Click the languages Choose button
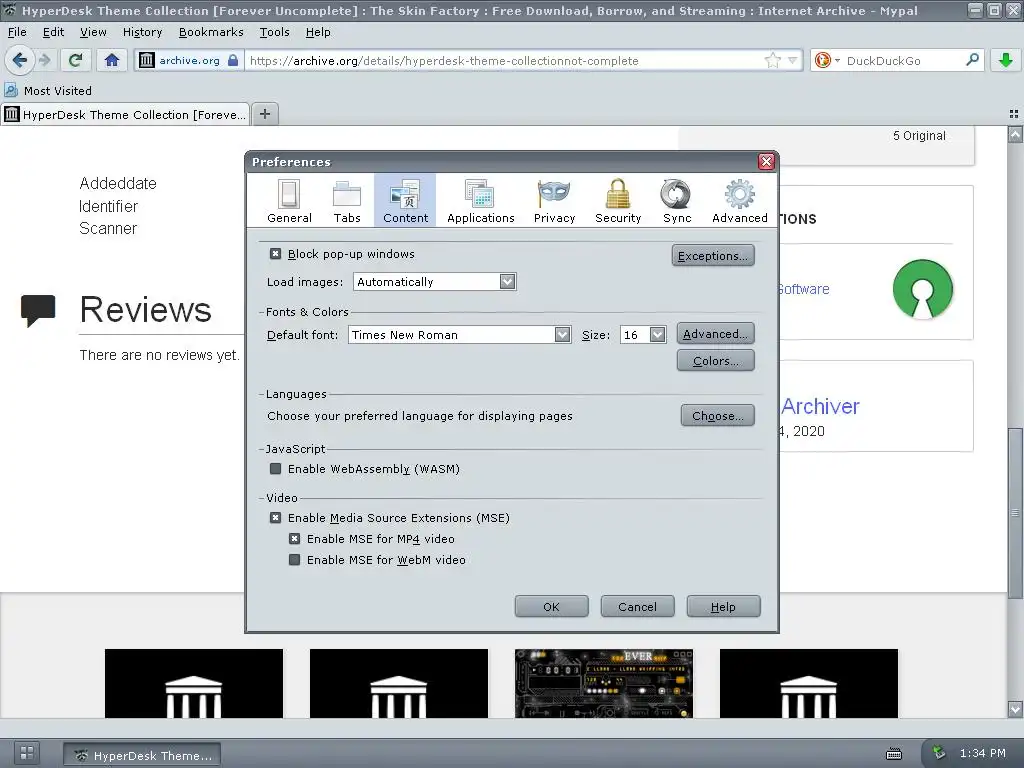Screen dimensions: 1024x768 point(717,415)
